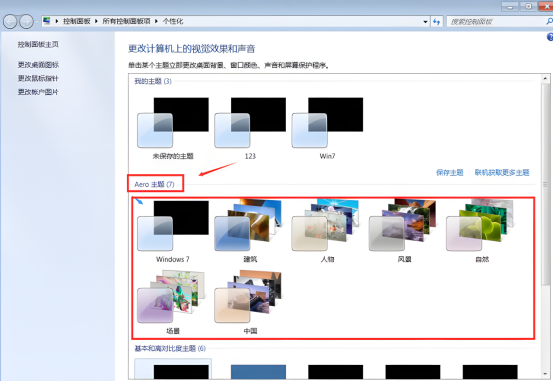Choose the 未保存的主题 theme

click(x=173, y=128)
